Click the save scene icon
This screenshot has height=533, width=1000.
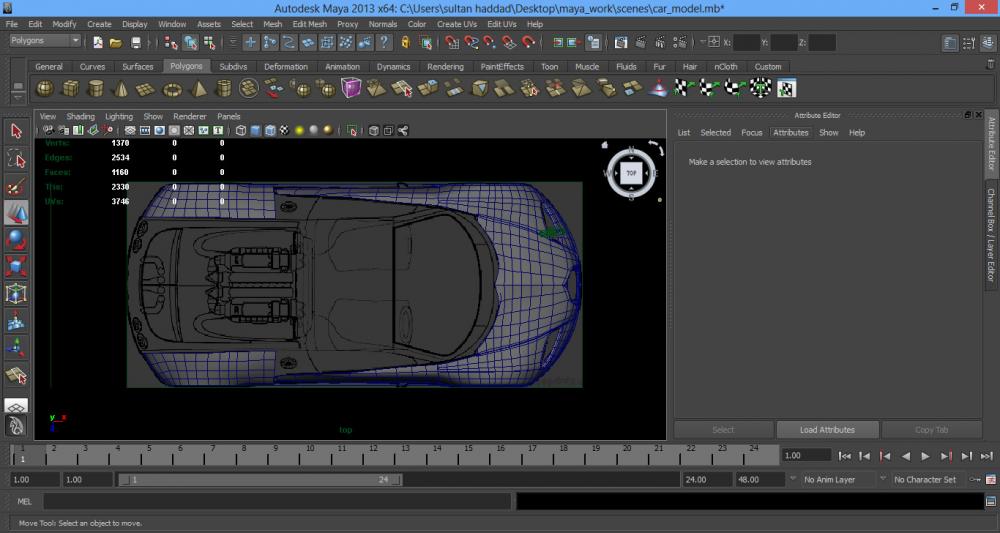135,43
